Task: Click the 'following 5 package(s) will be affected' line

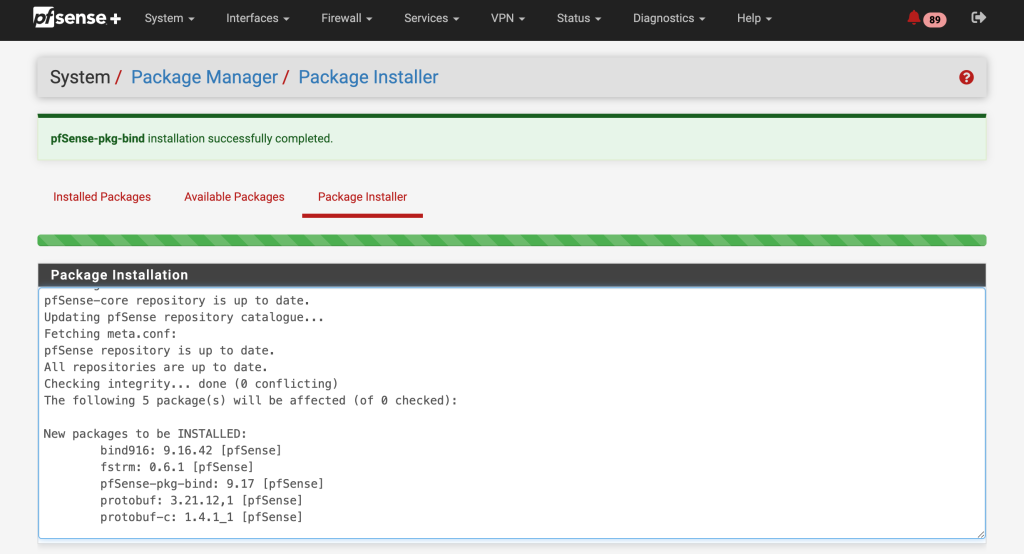Action: pos(251,400)
